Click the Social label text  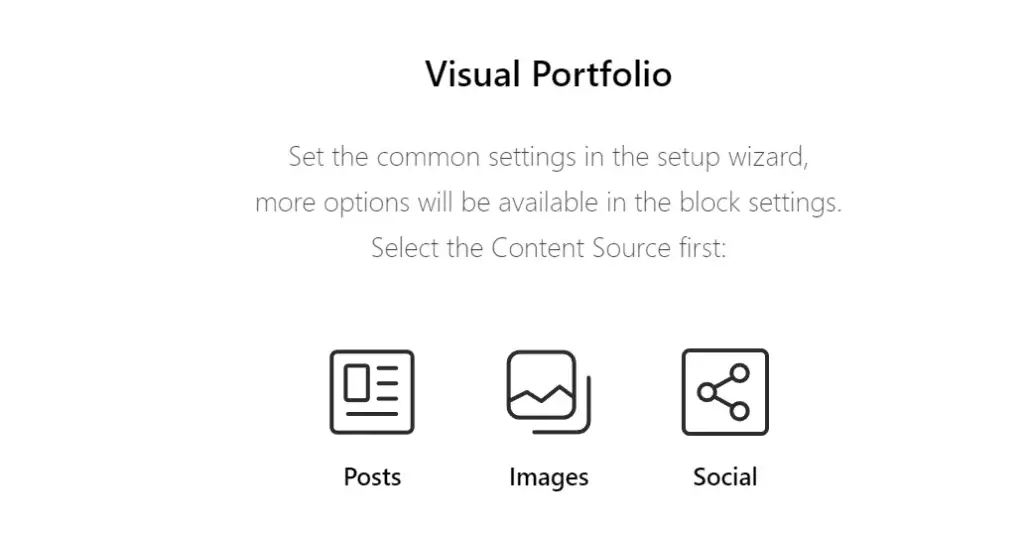coord(725,477)
